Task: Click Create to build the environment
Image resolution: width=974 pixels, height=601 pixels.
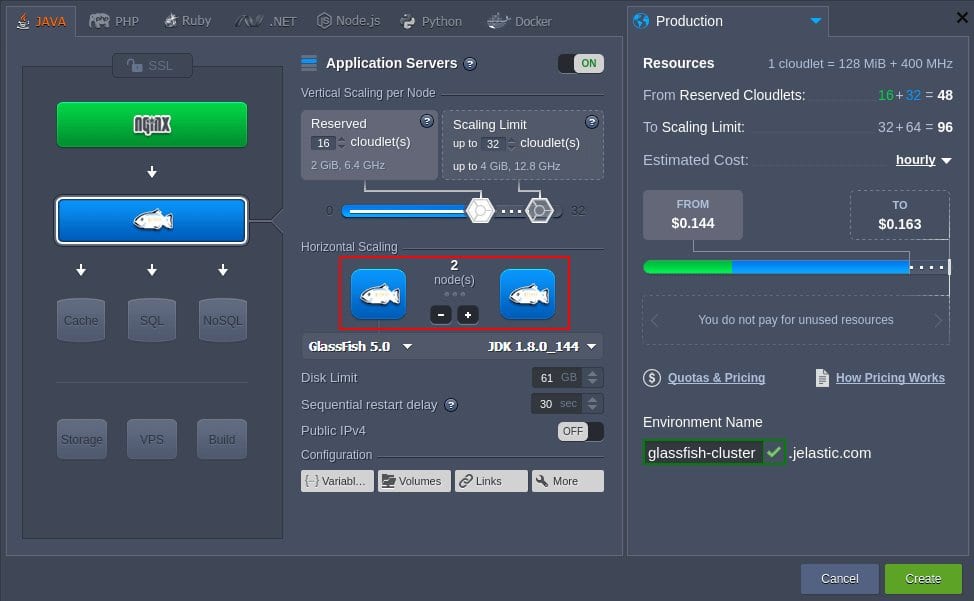Action: [923, 579]
